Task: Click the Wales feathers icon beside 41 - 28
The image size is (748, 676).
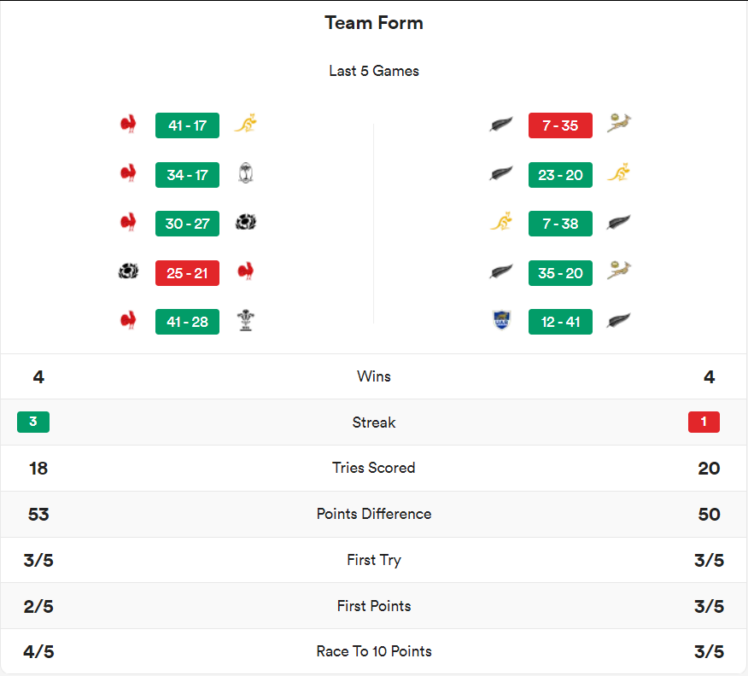Action: click(x=246, y=321)
